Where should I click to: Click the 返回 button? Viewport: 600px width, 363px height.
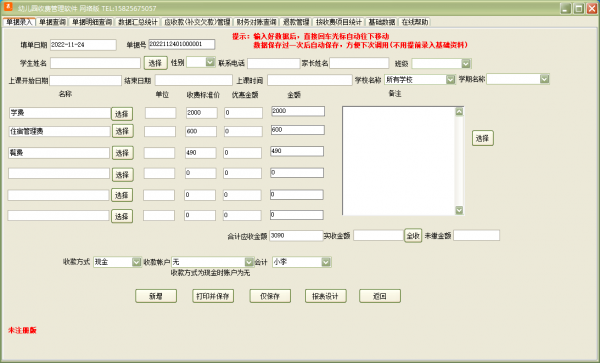coord(380,296)
